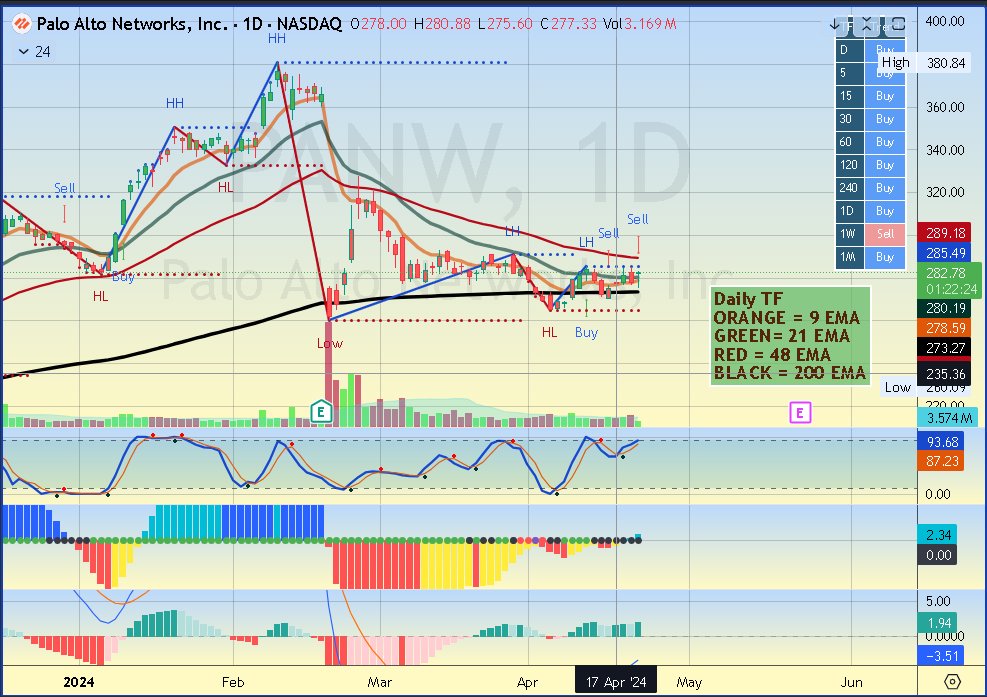
Task: Click the GREEN = 21 EMA legend line
Action: point(781,336)
